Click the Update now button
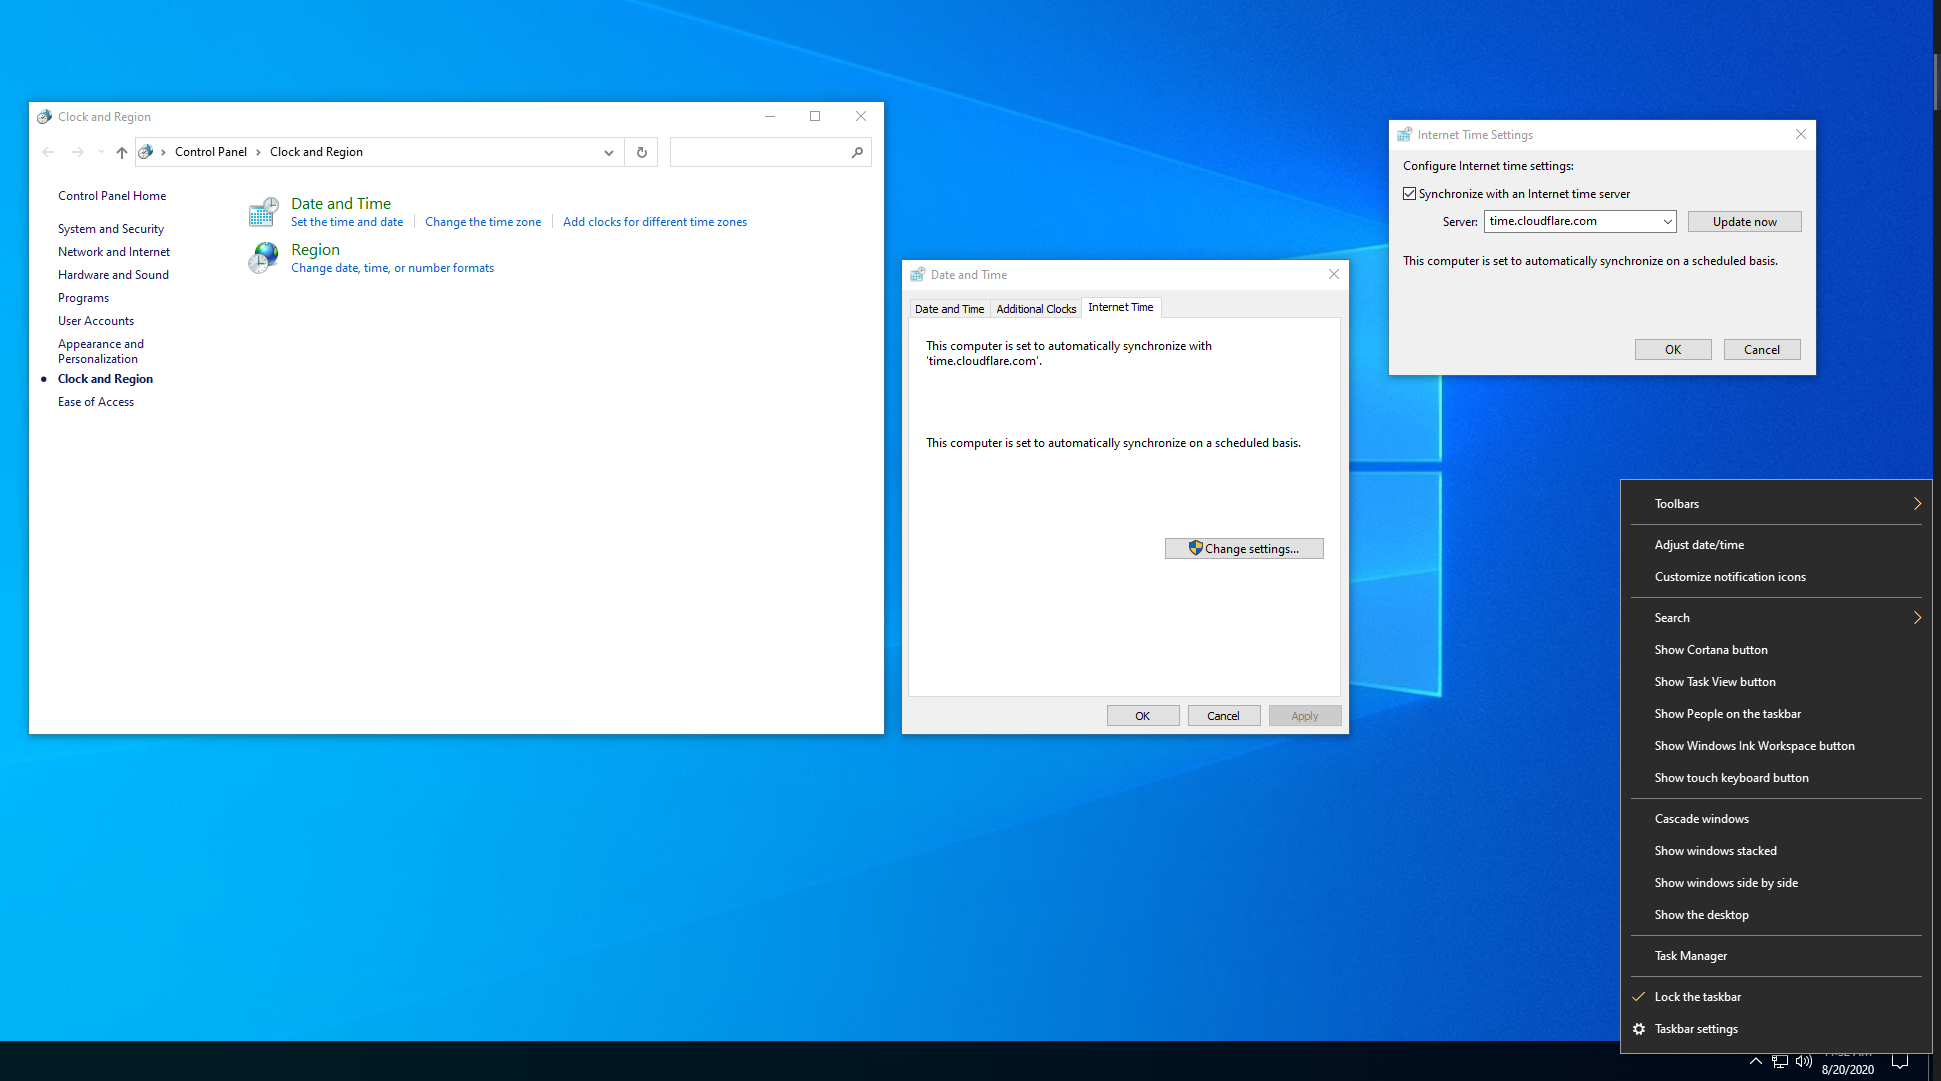The height and width of the screenshot is (1081, 1941). tap(1744, 222)
